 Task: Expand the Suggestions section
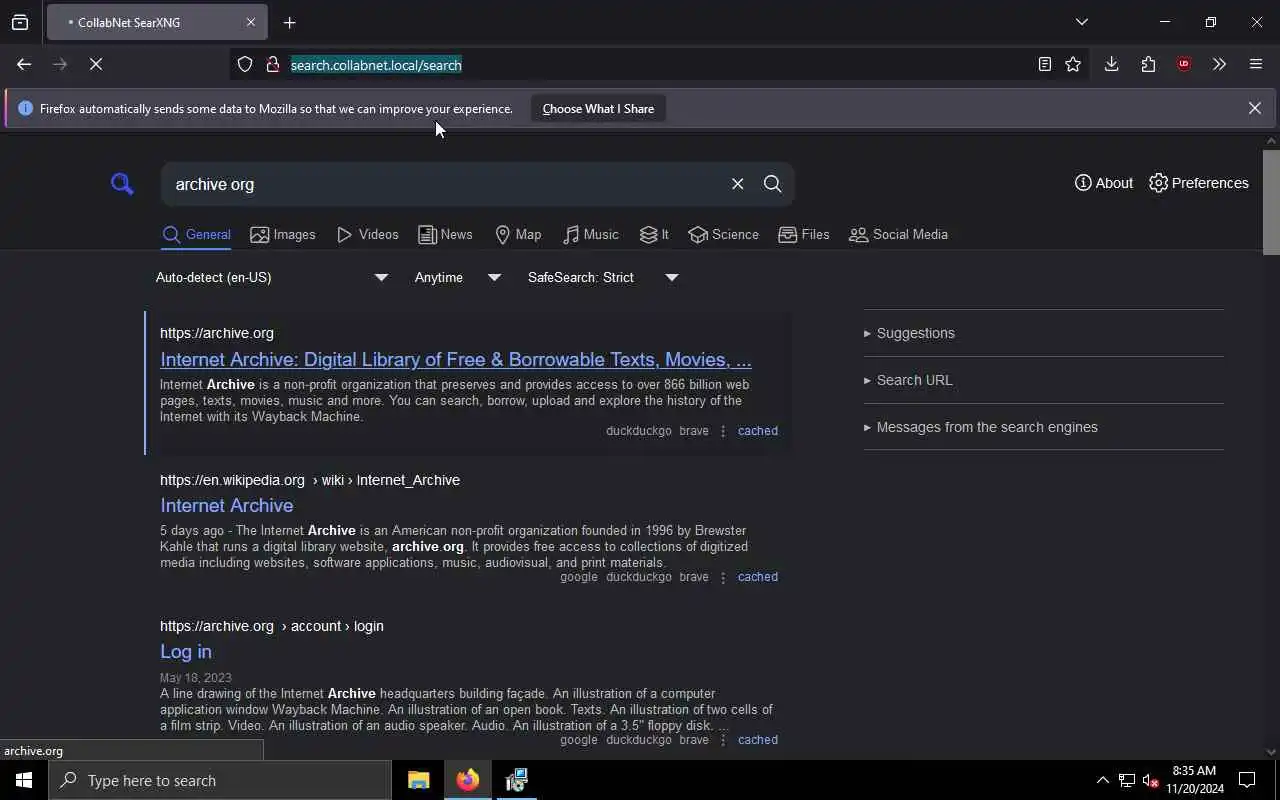[909, 333]
